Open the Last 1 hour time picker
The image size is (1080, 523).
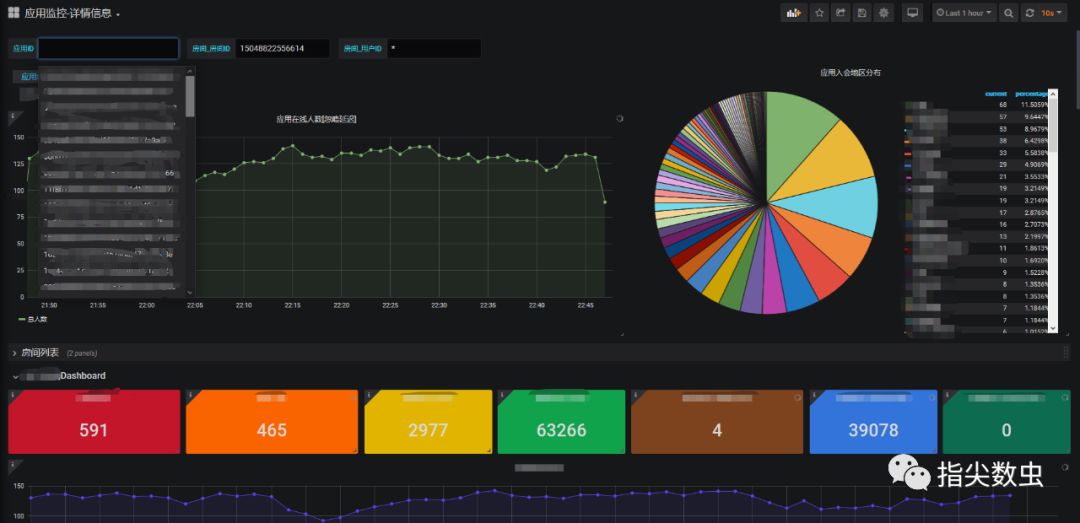pyautogui.click(x=964, y=13)
